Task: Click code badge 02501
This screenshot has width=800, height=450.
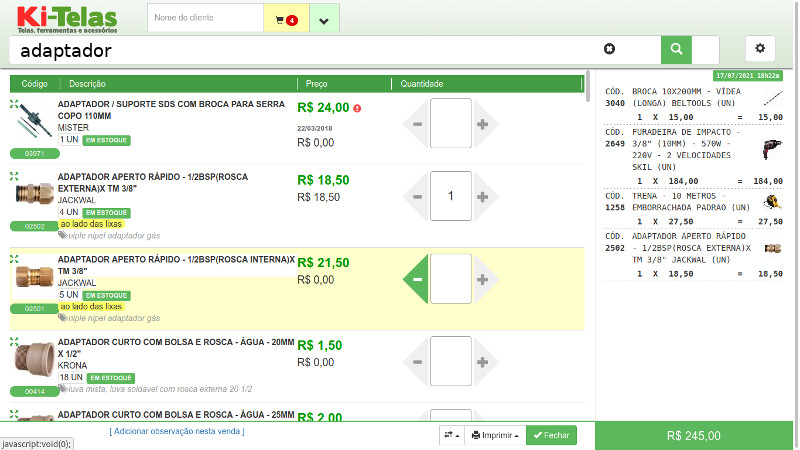Action: pos(35,309)
